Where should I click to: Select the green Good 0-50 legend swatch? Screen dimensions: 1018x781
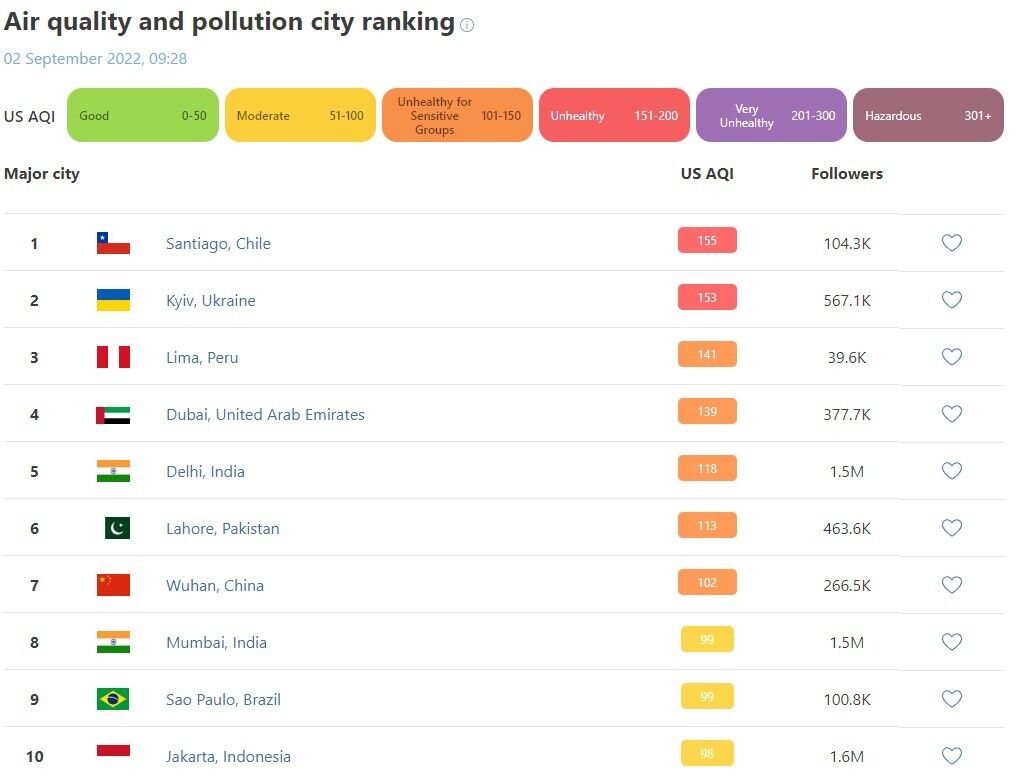[x=142, y=115]
